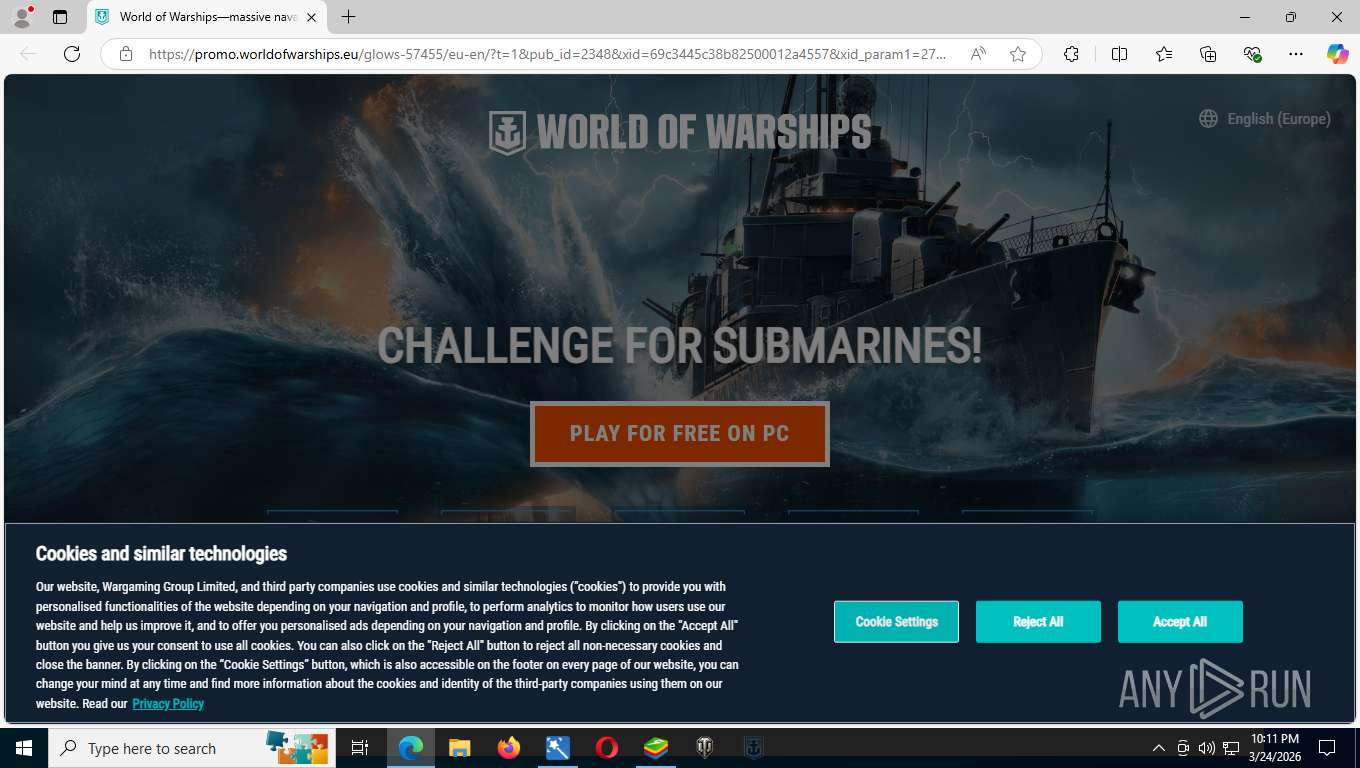The width and height of the screenshot is (1360, 768).
Task: Open Task View on the taskbar
Action: (360, 748)
